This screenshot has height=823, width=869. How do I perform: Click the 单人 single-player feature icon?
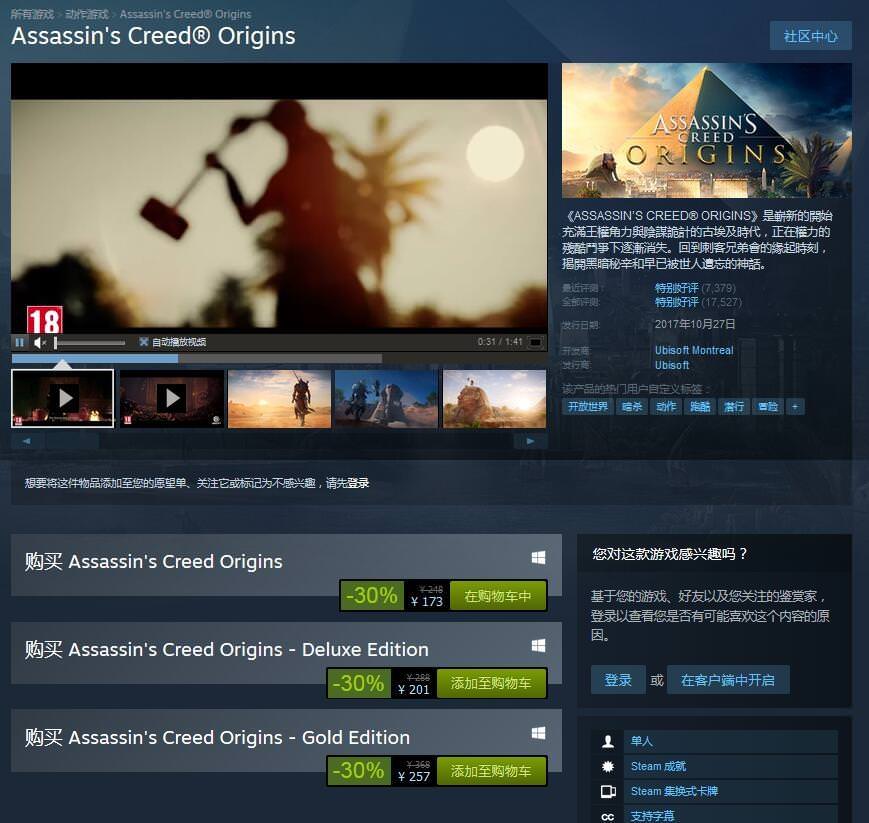608,741
